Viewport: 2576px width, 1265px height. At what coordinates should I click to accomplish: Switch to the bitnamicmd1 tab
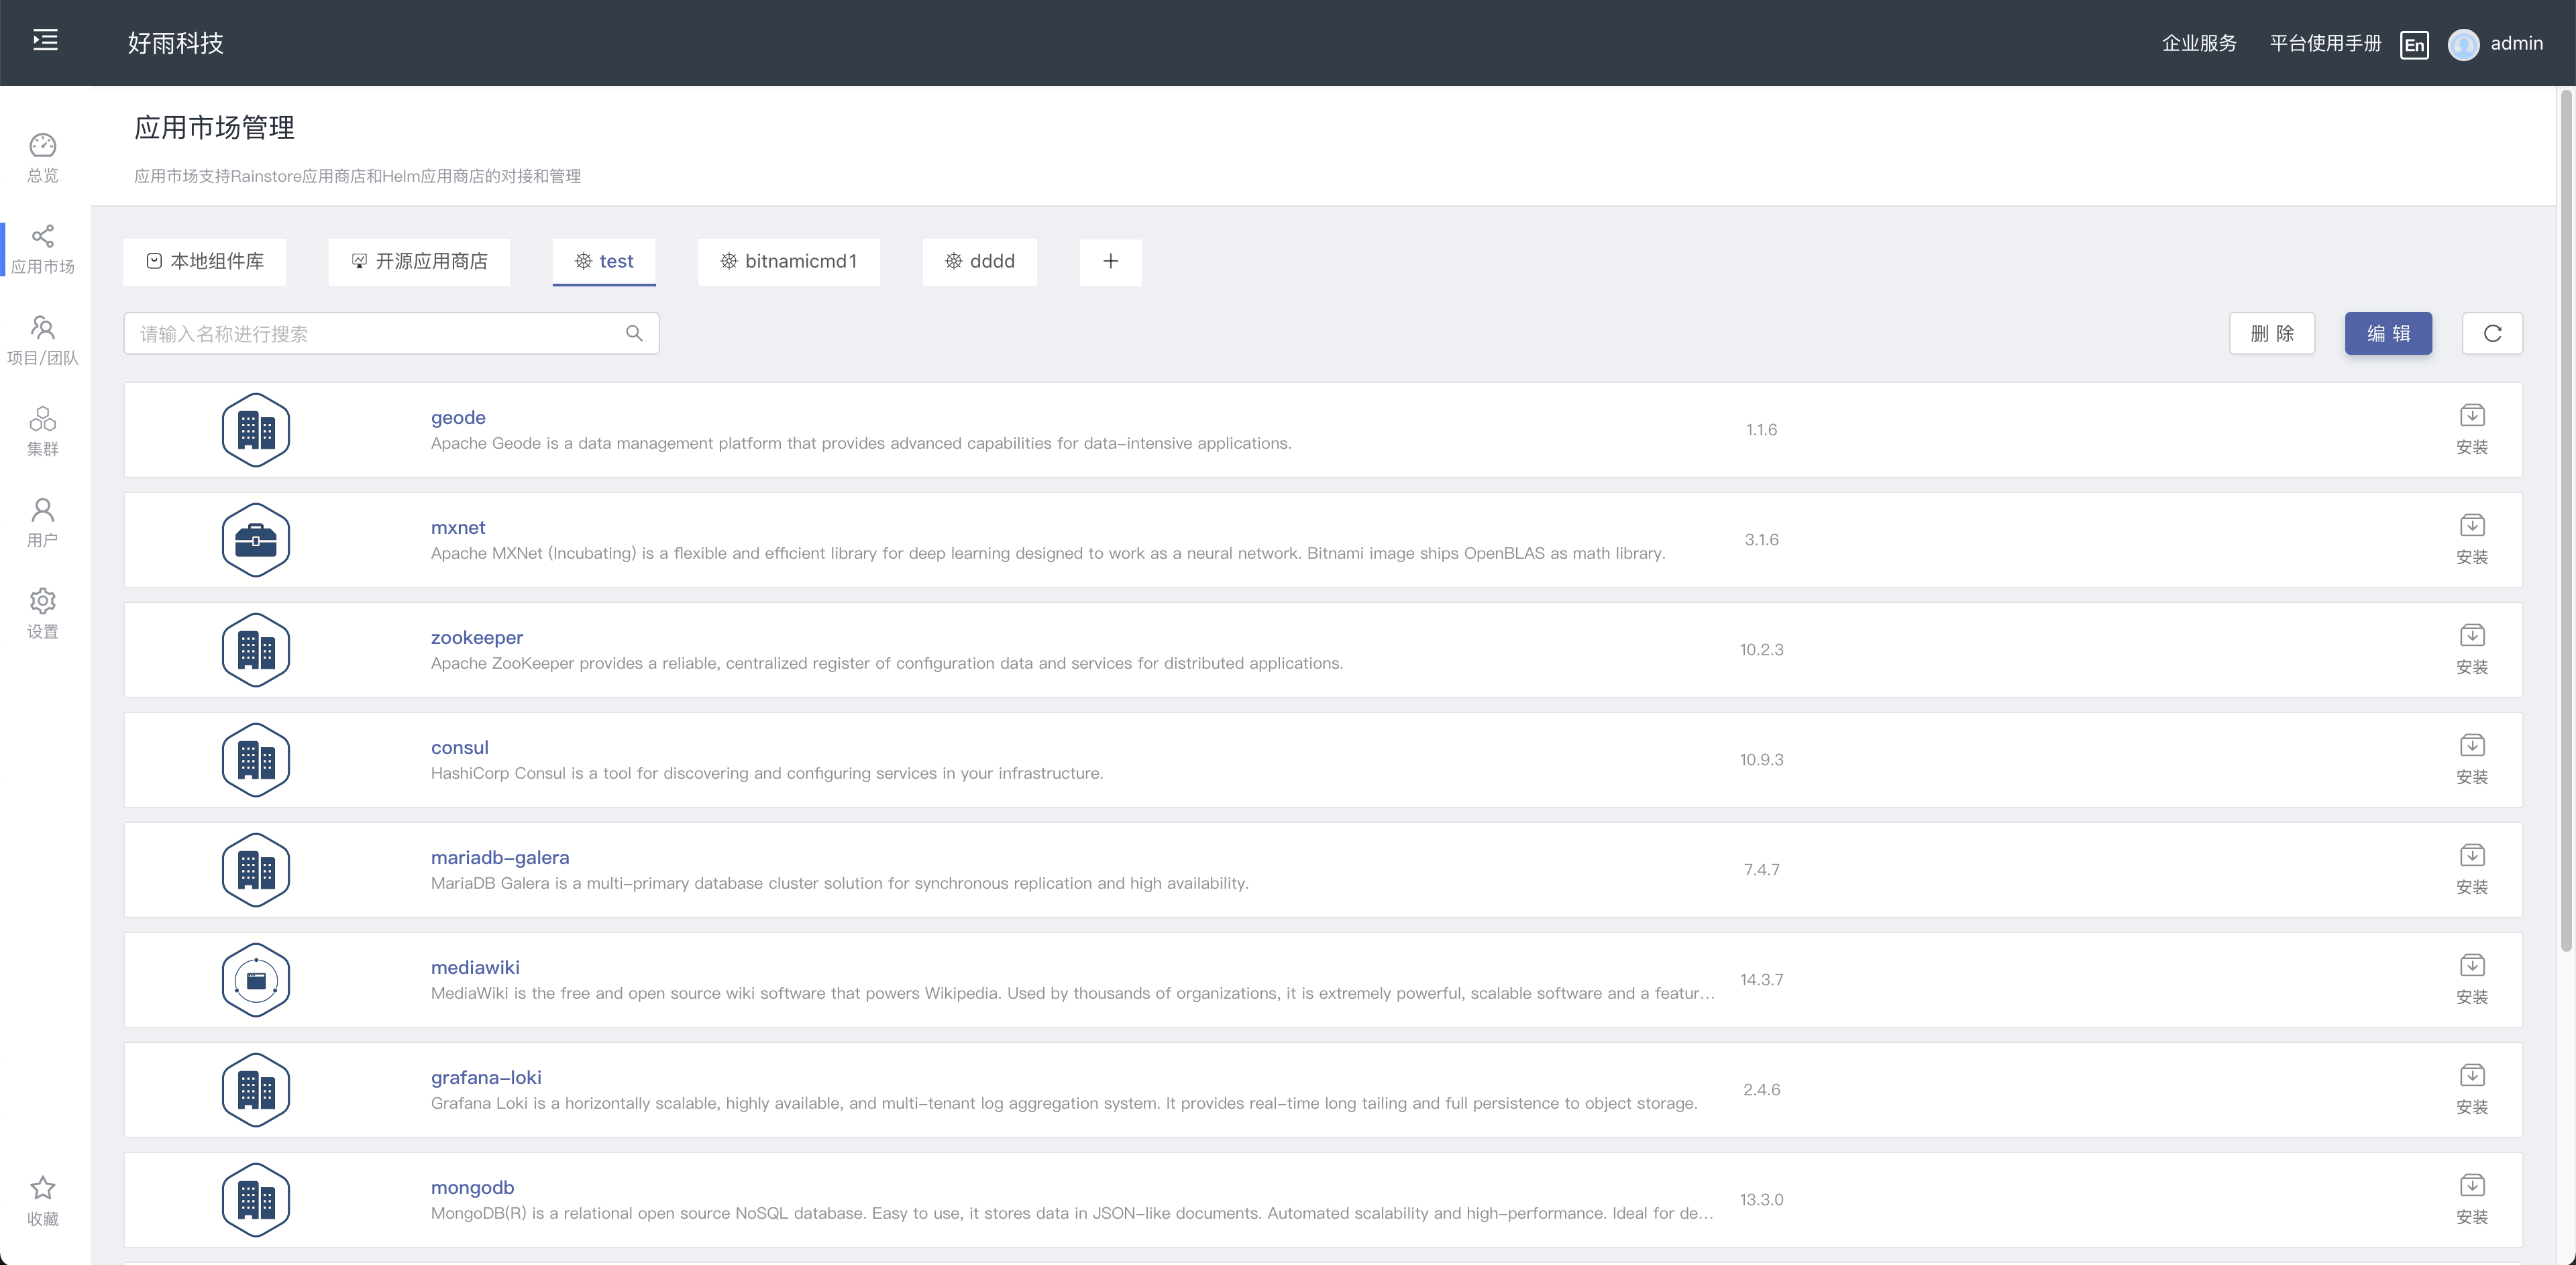click(788, 261)
